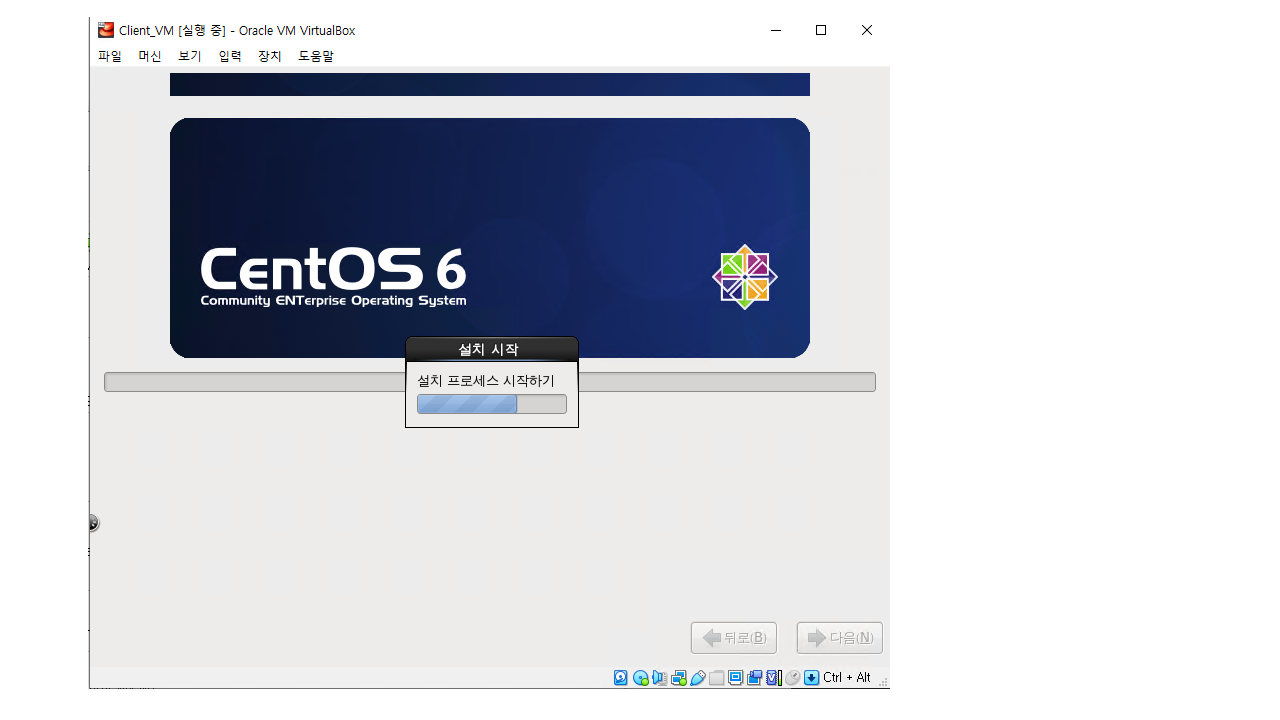Image resolution: width=1280 pixels, height=720 pixels.
Task: Open the 도움말 menu
Action: 316,57
